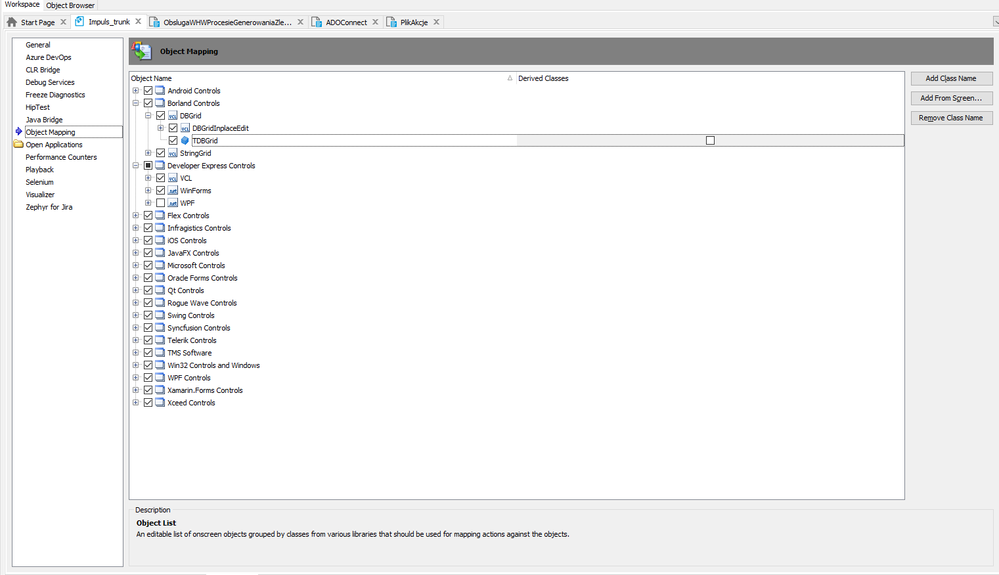Click the Add From Screen button
999x575 pixels.
coord(951,98)
